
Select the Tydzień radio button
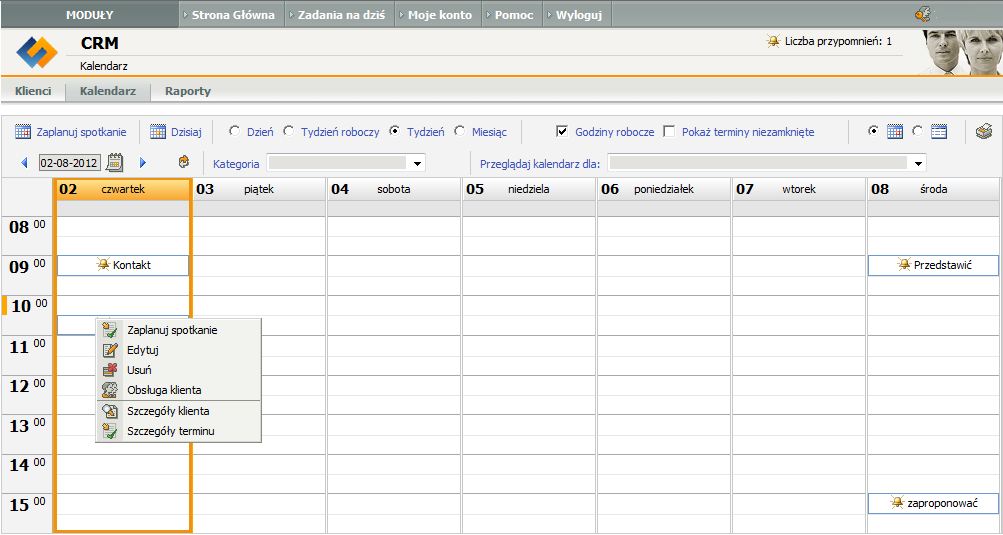pyautogui.click(x=395, y=132)
